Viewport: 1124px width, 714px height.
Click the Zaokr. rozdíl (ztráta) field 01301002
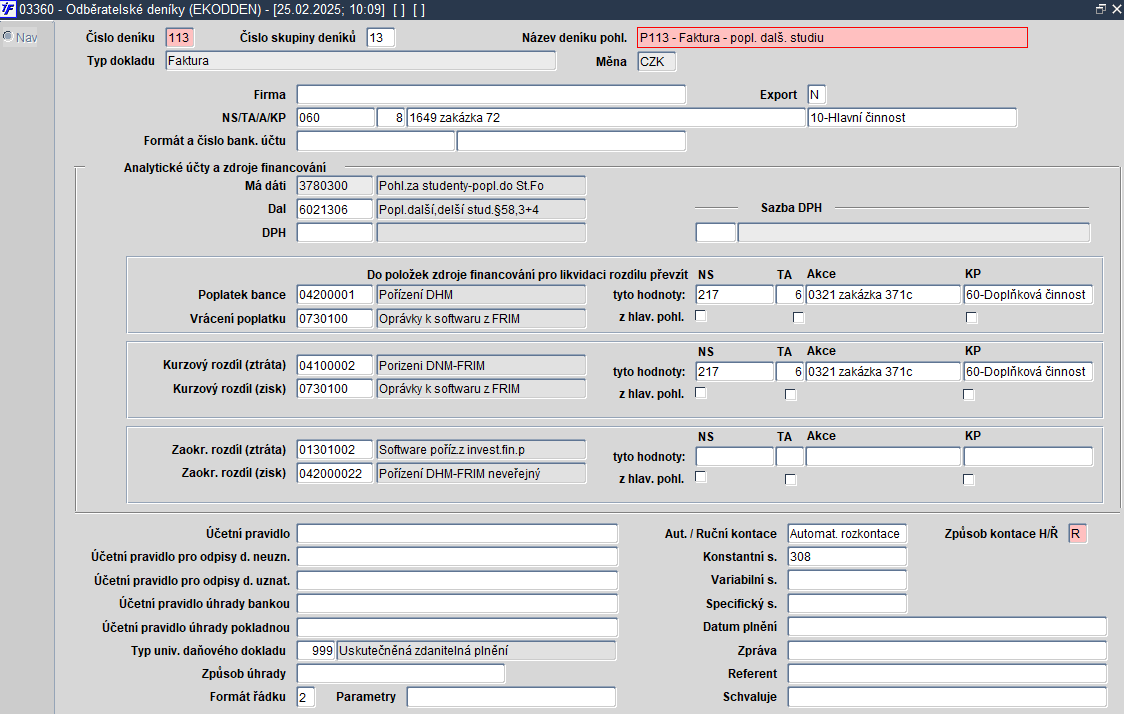pyautogui.click(x=335, y=449)
